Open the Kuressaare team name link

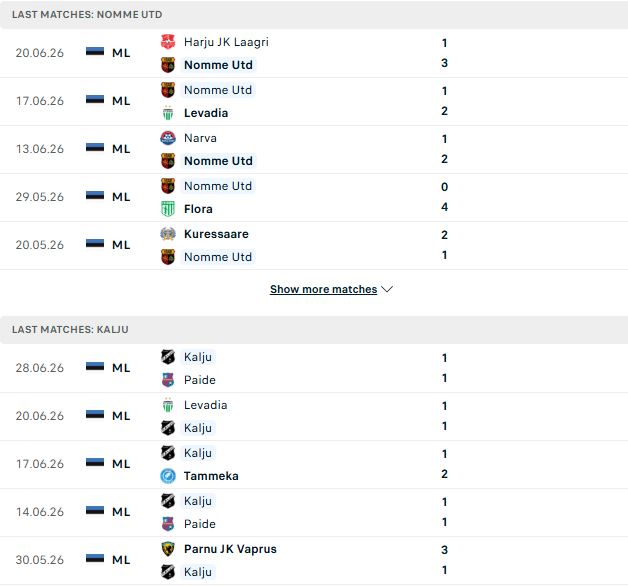[x=216, y=234]
